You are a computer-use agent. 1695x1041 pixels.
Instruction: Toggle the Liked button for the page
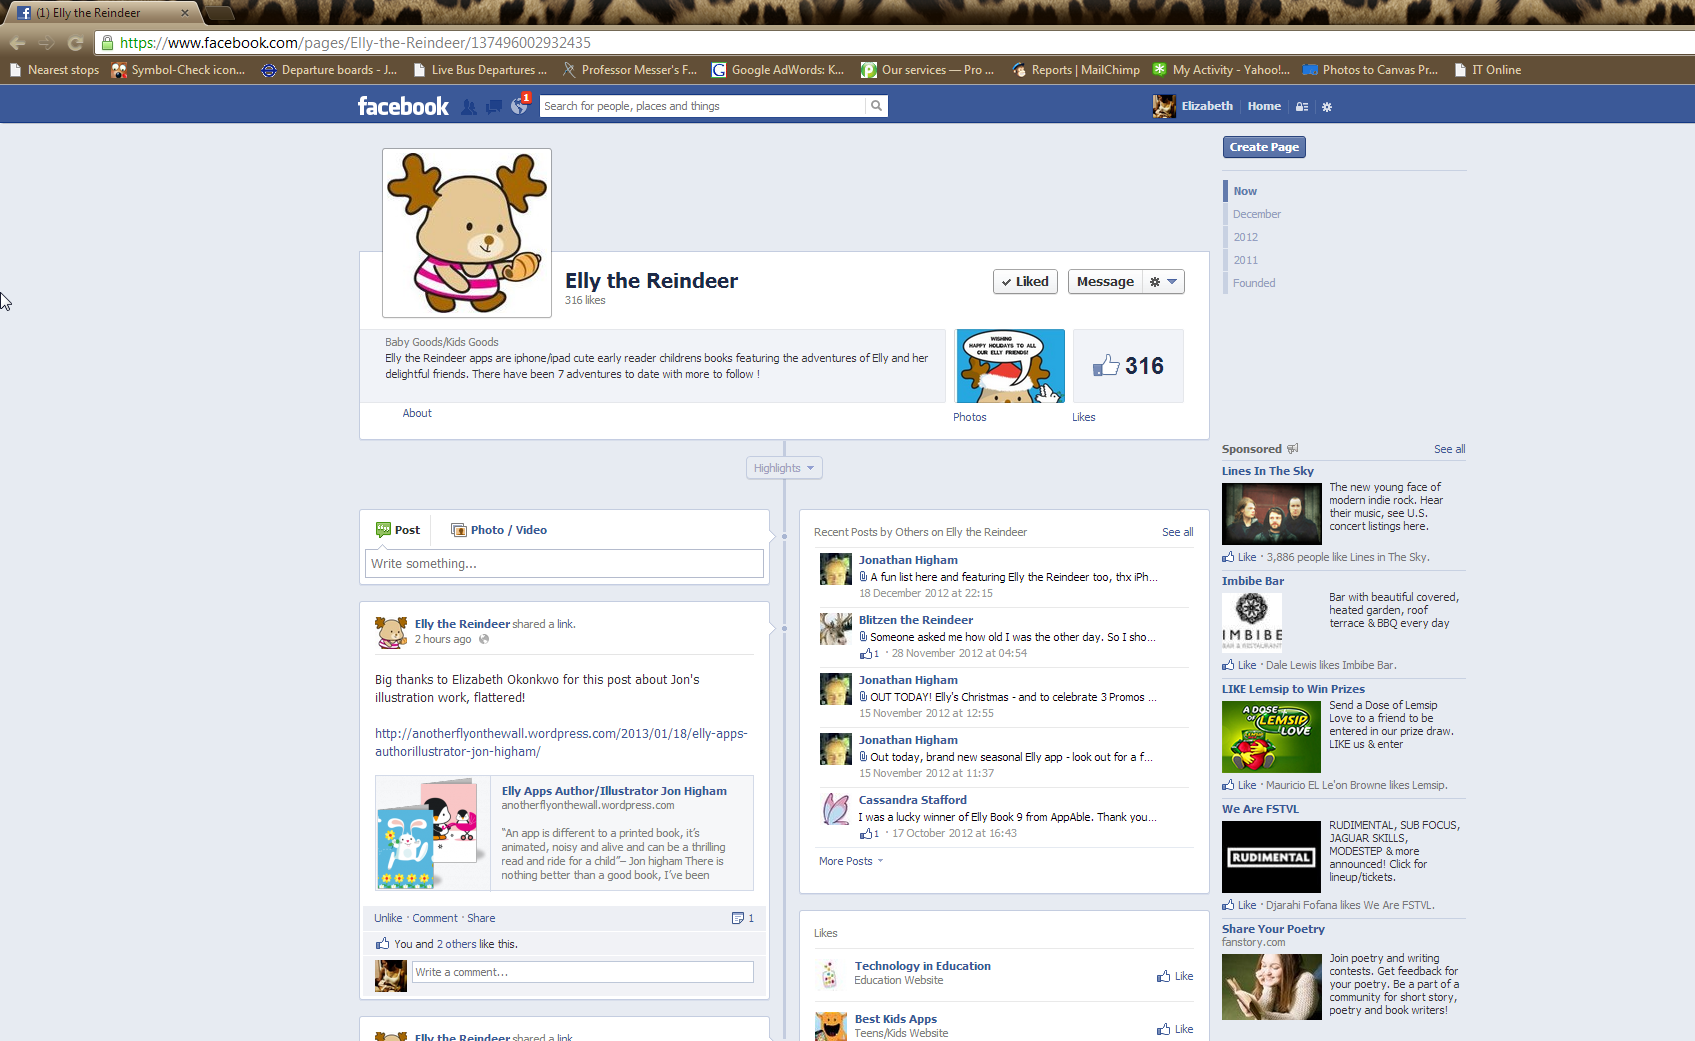(x=1025, y=282)
